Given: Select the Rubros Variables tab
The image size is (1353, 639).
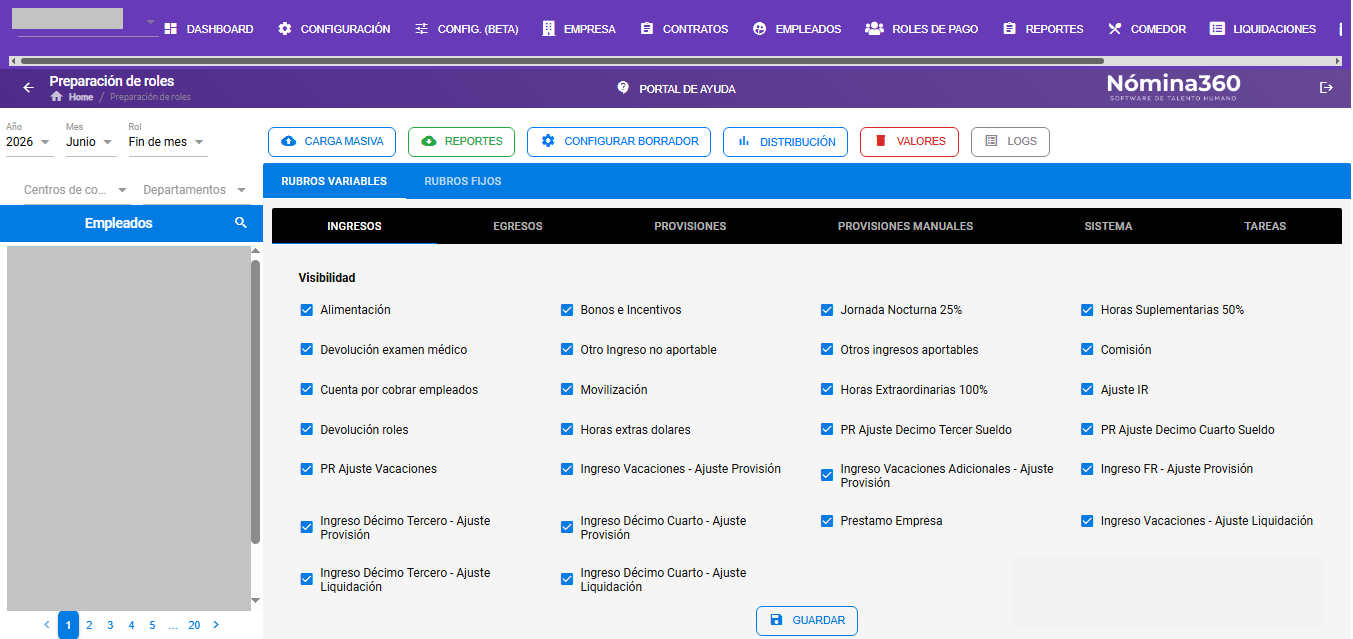Looking at the screenshot, I should 334,181.
